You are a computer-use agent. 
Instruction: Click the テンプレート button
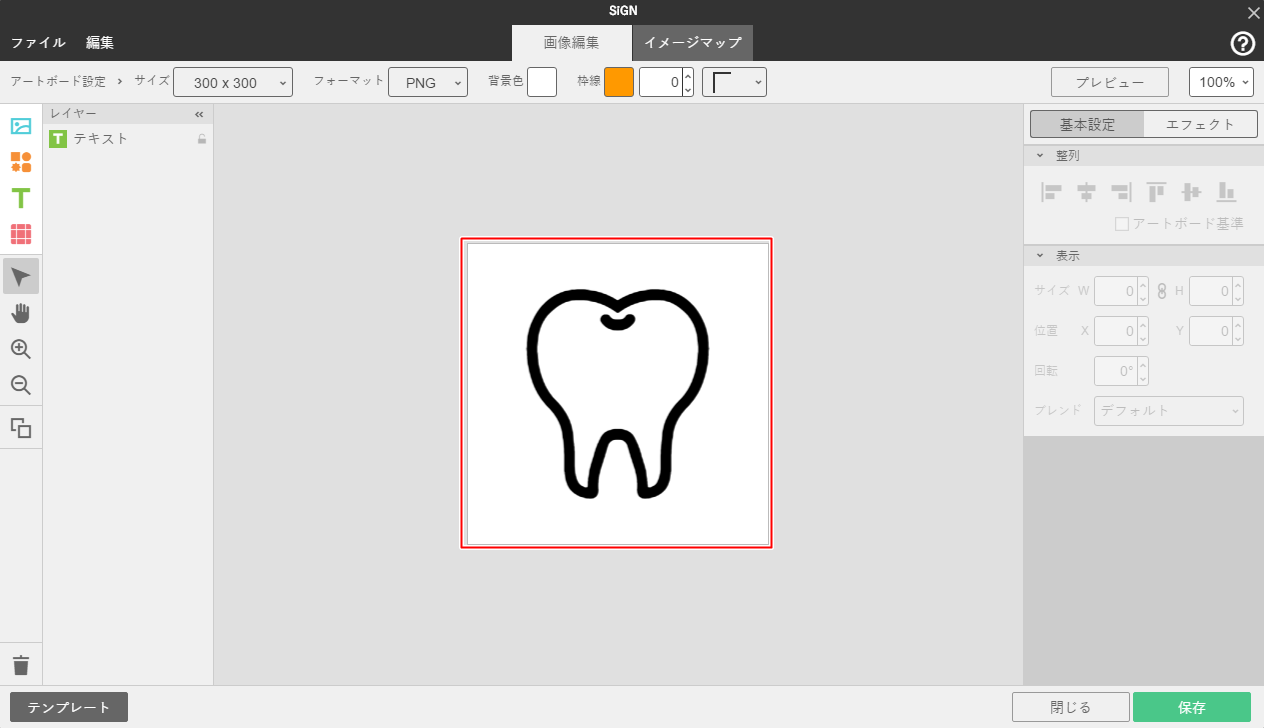coord(69,707)
